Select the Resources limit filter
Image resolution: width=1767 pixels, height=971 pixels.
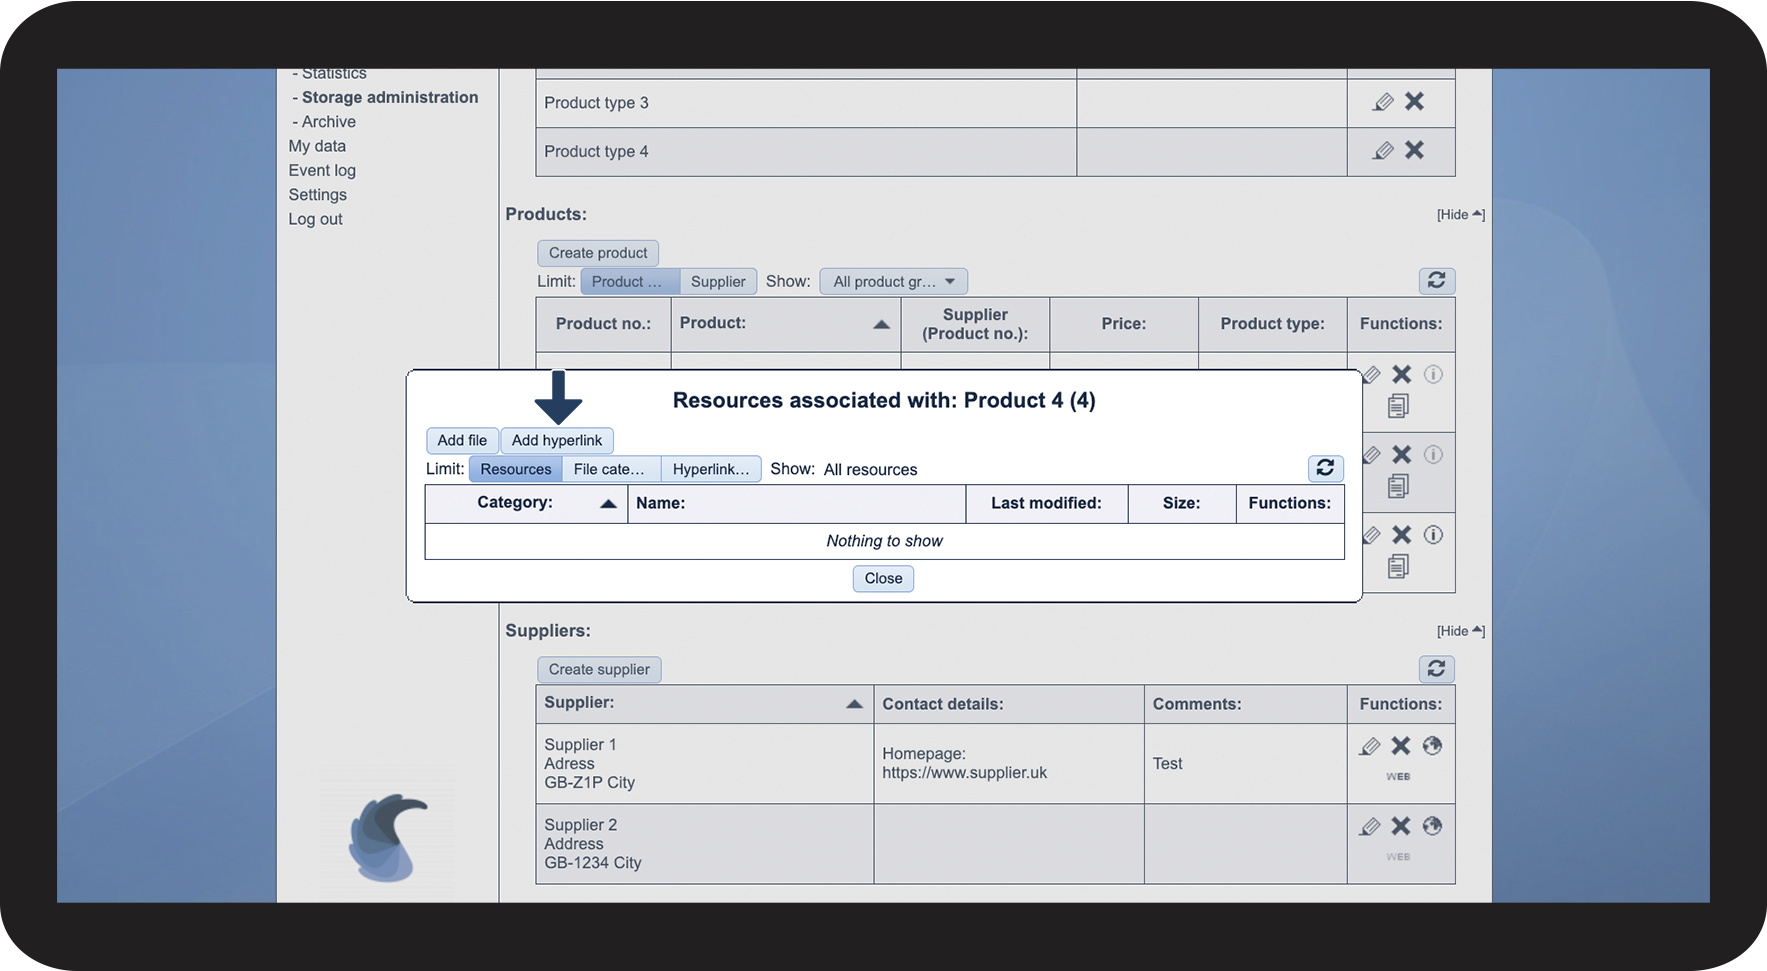516,469
